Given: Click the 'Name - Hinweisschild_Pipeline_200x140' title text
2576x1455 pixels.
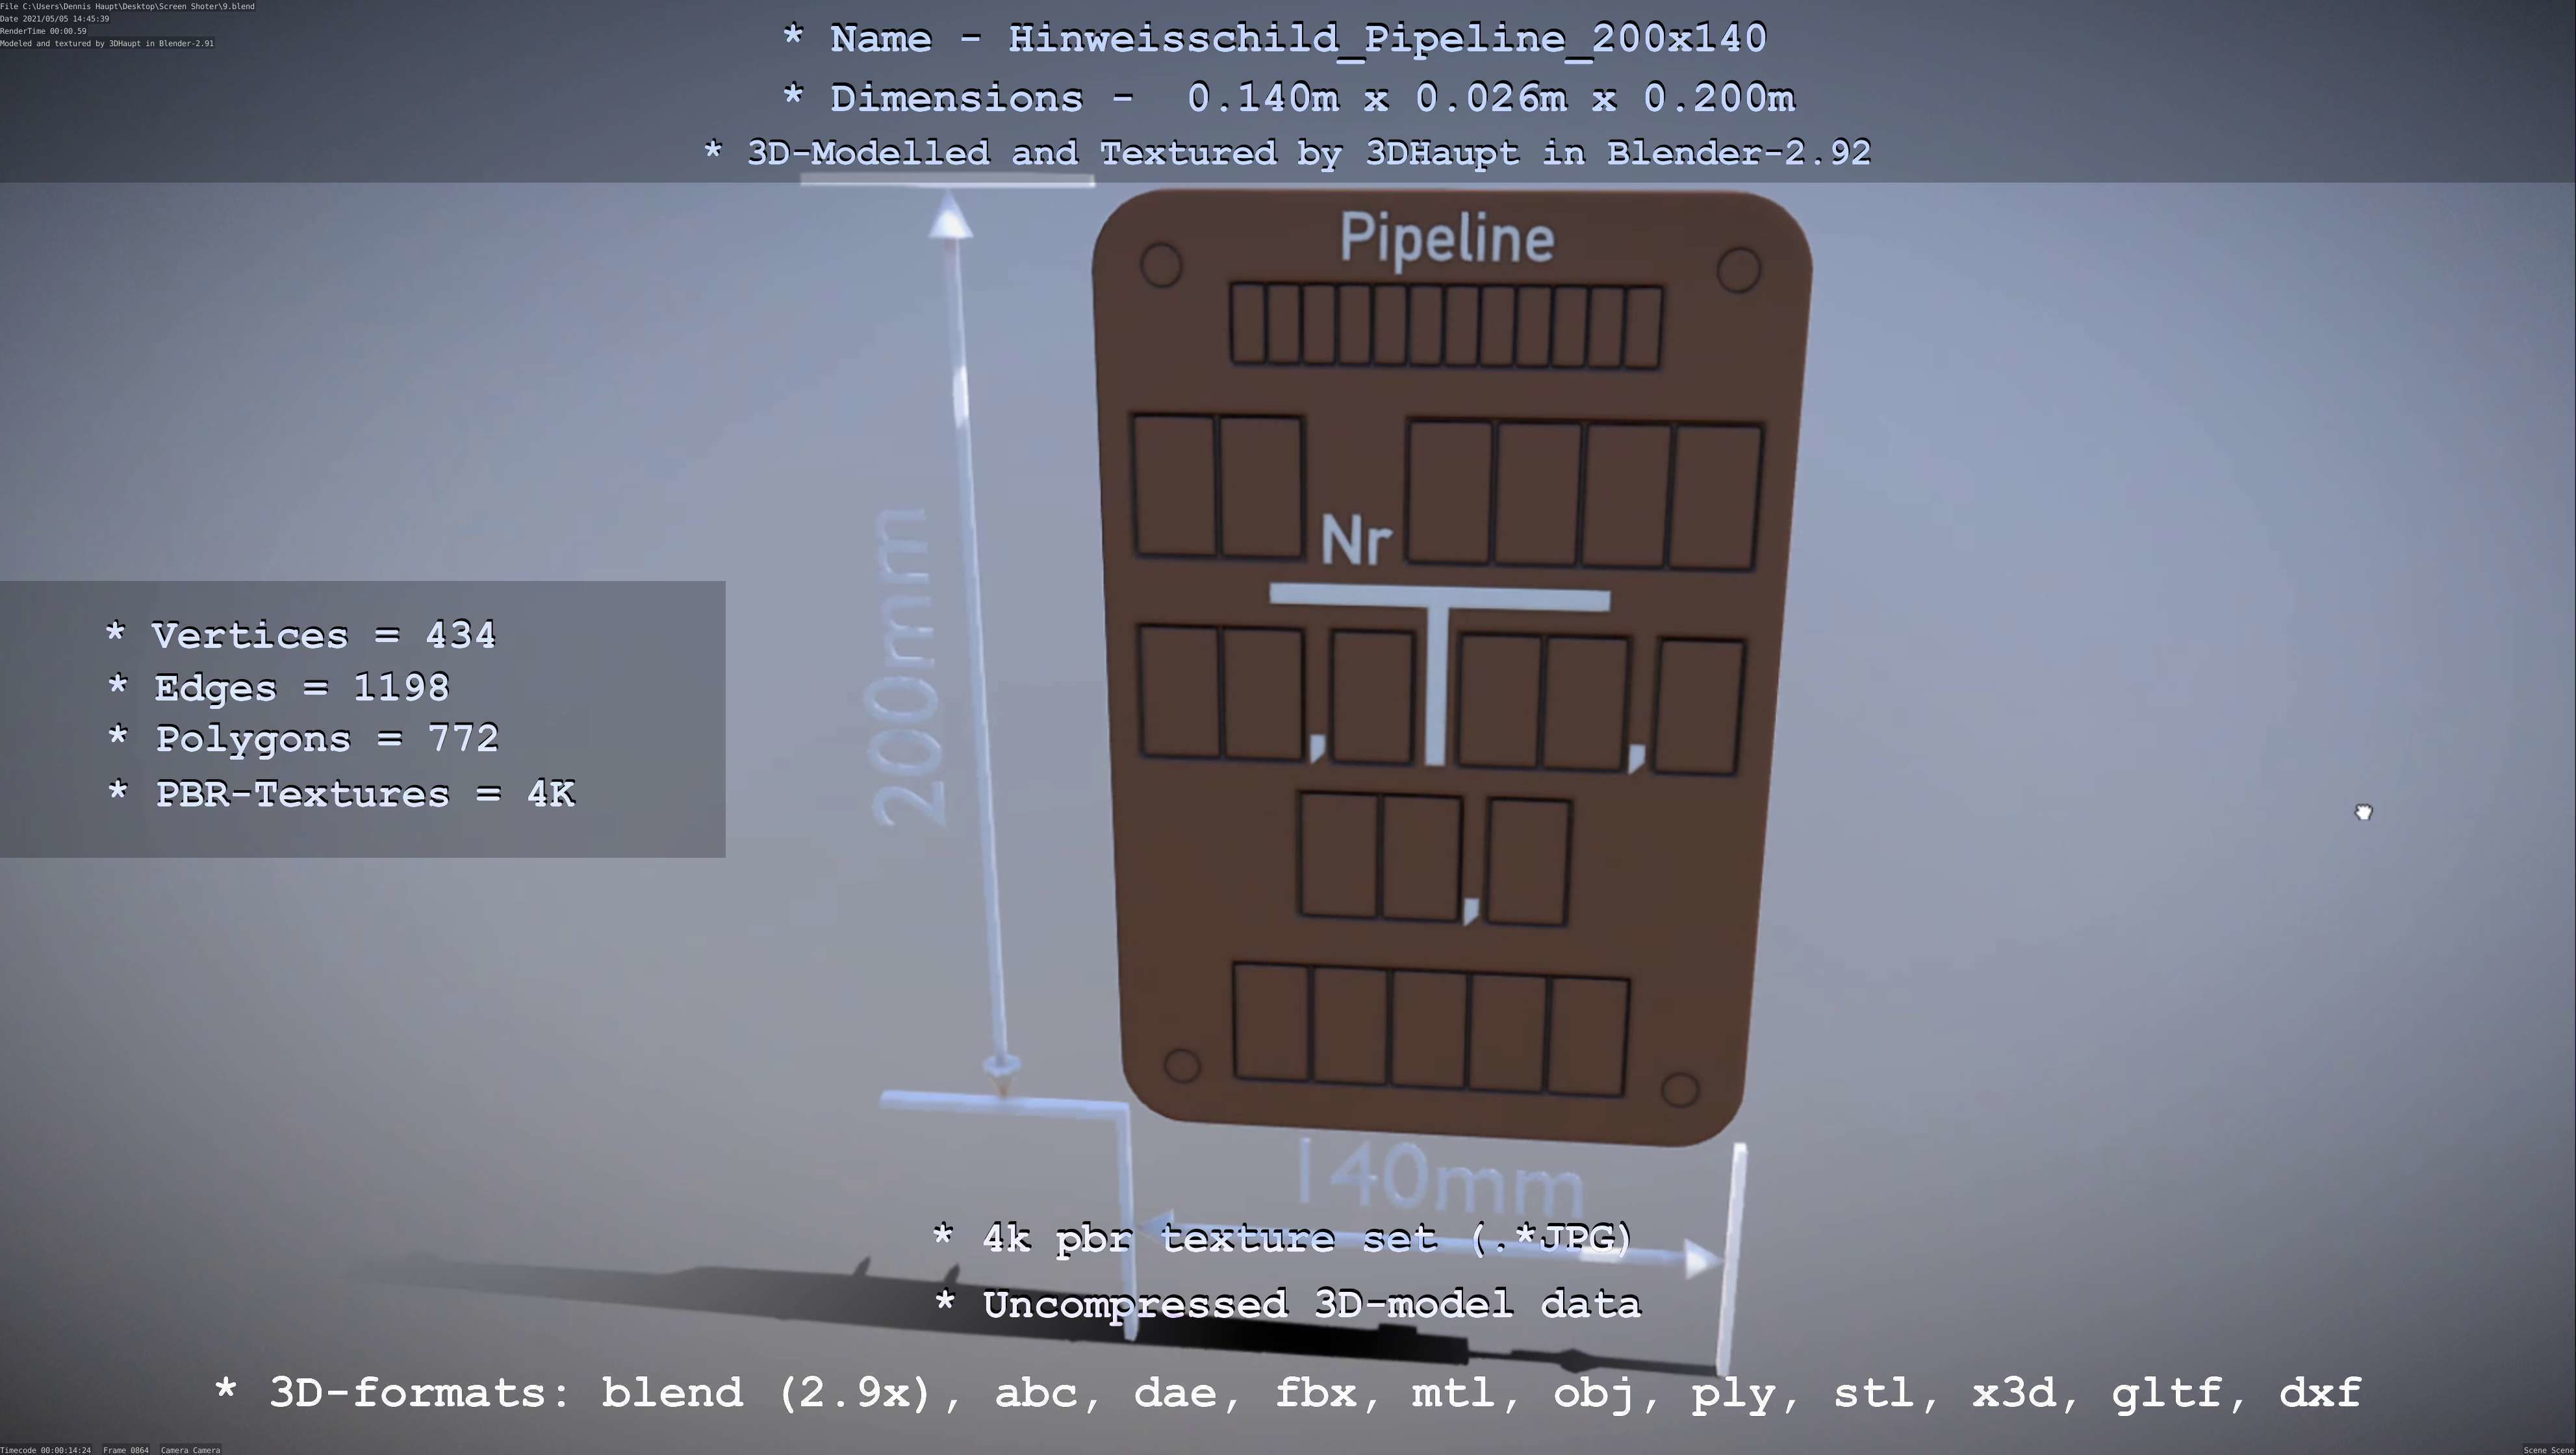Looking at the screenshot, I should 1275,39.
